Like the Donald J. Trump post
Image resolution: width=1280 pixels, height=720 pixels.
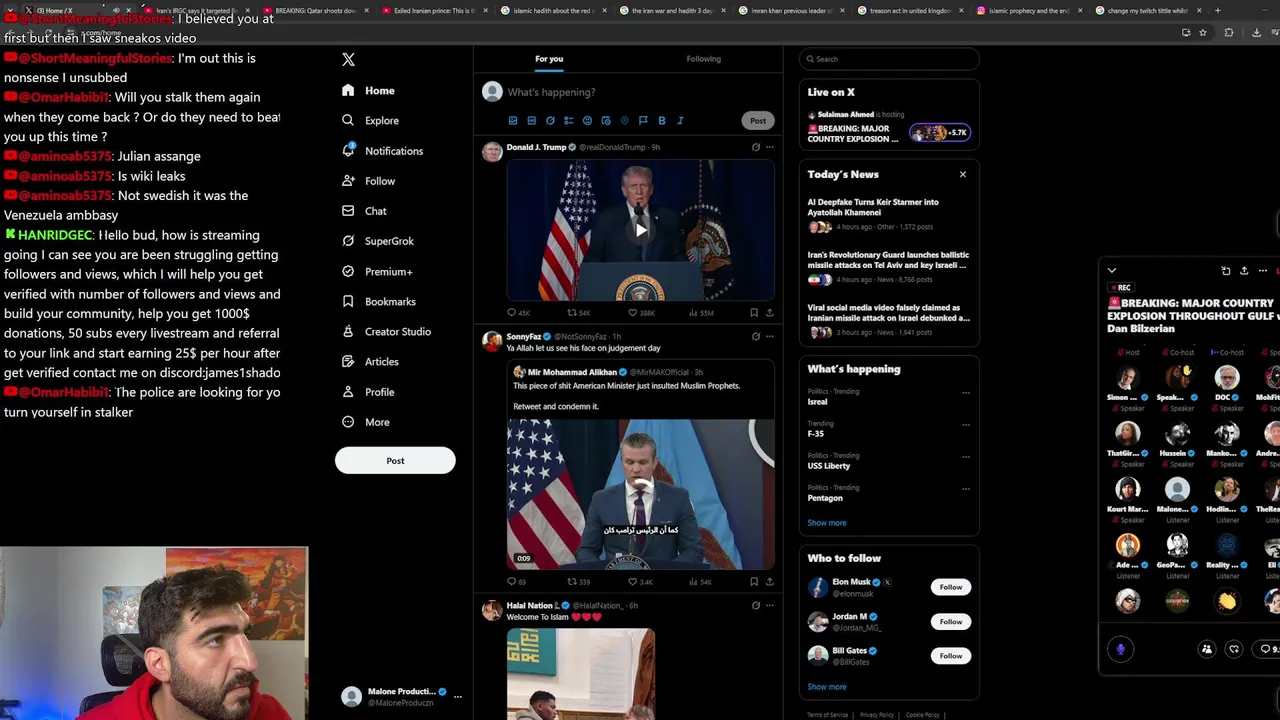click(641, 313)
